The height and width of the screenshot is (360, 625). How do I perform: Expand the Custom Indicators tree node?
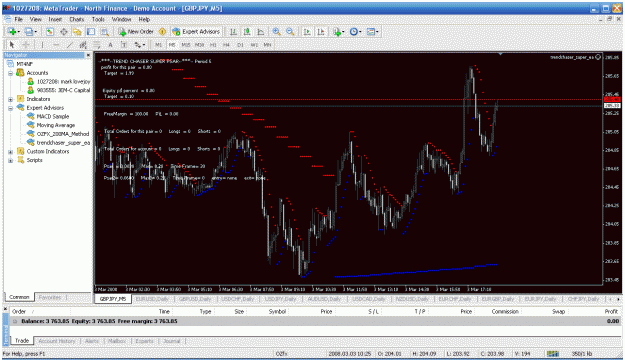(11, 151)
